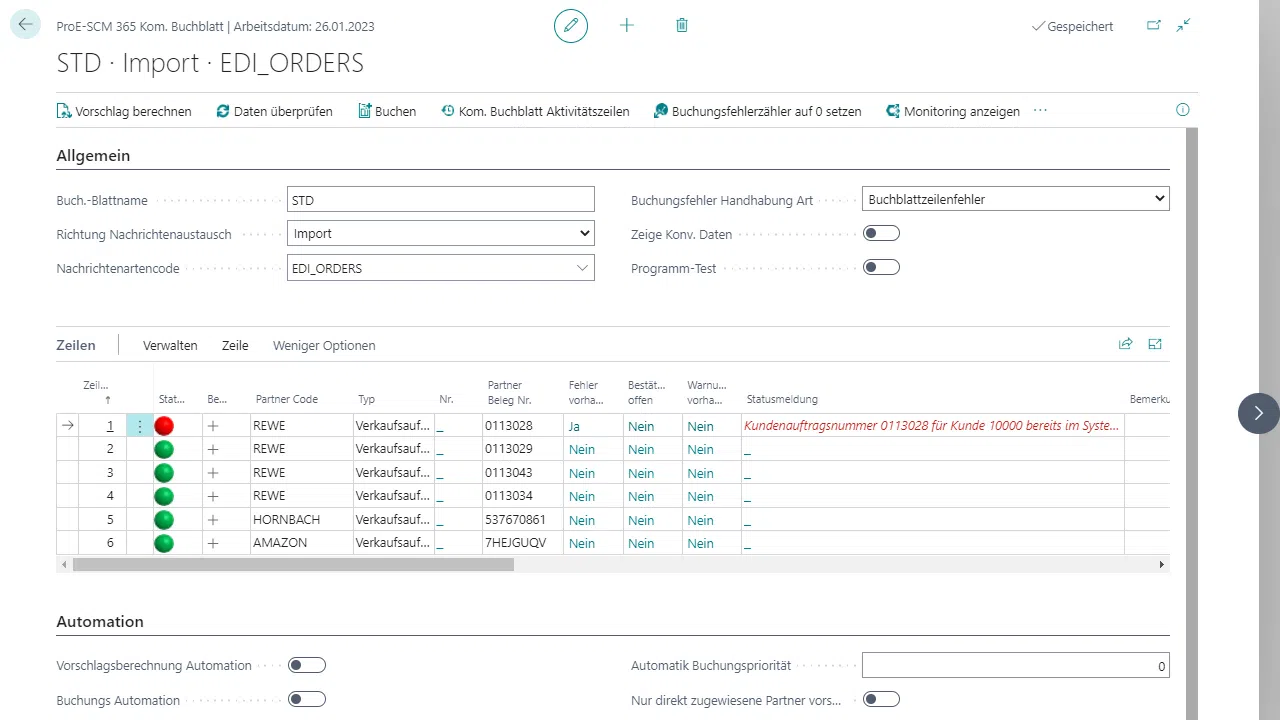Collapse the Allgemein section header
This screenshot has width=1280, height=720.
point(93,155)
